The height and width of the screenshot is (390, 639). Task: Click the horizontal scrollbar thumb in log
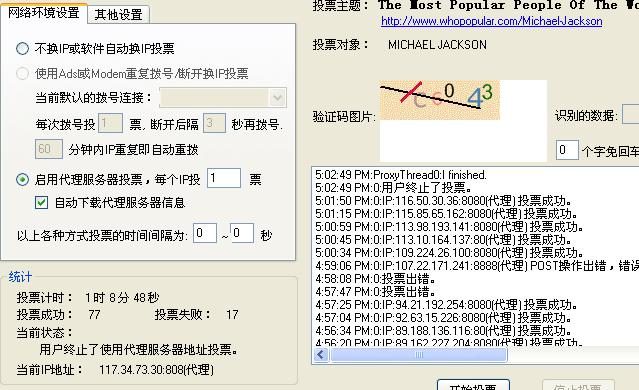pyautogui.click(x=419, y=355)
